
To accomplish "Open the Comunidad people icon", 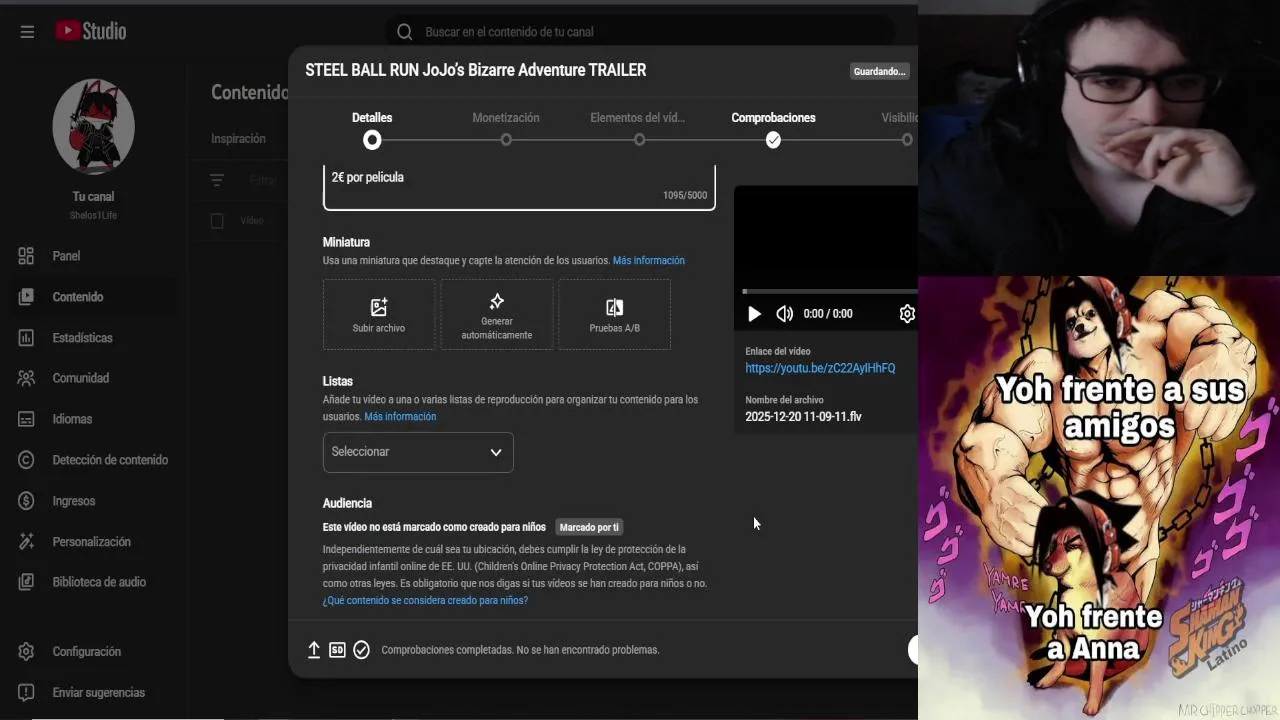I will pos(27,378).
